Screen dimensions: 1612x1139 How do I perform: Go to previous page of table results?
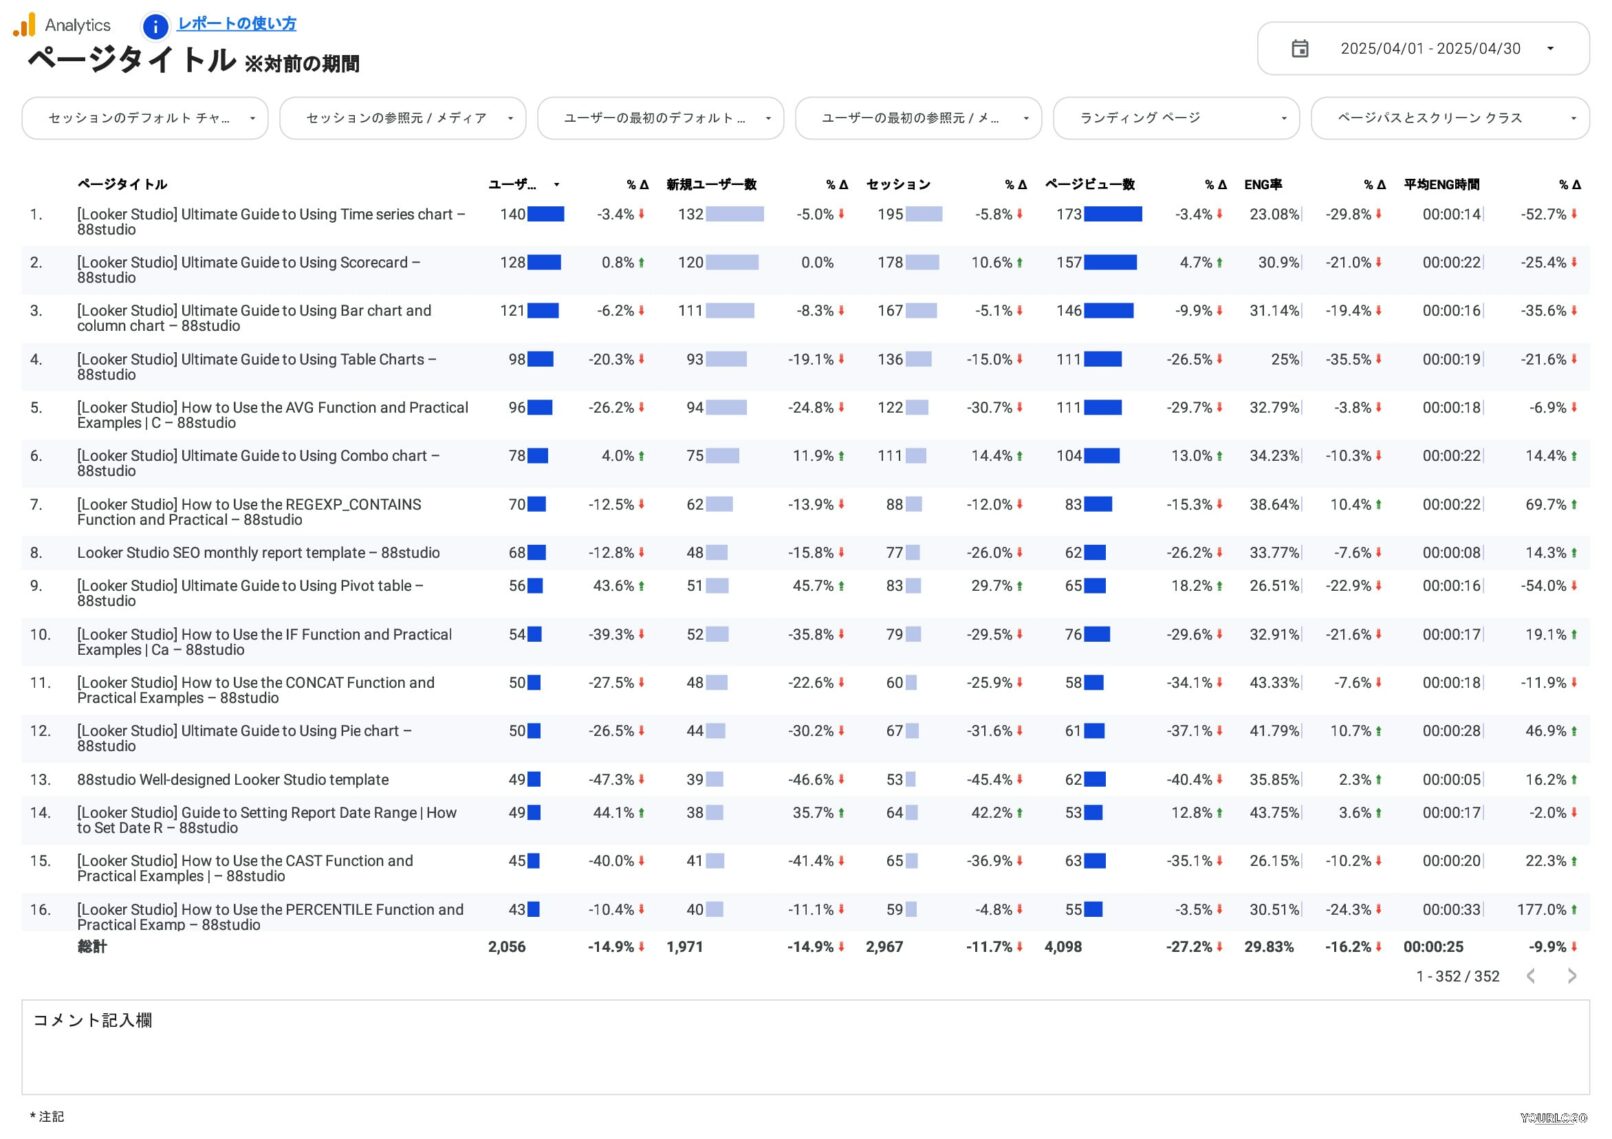point(1530,976)
